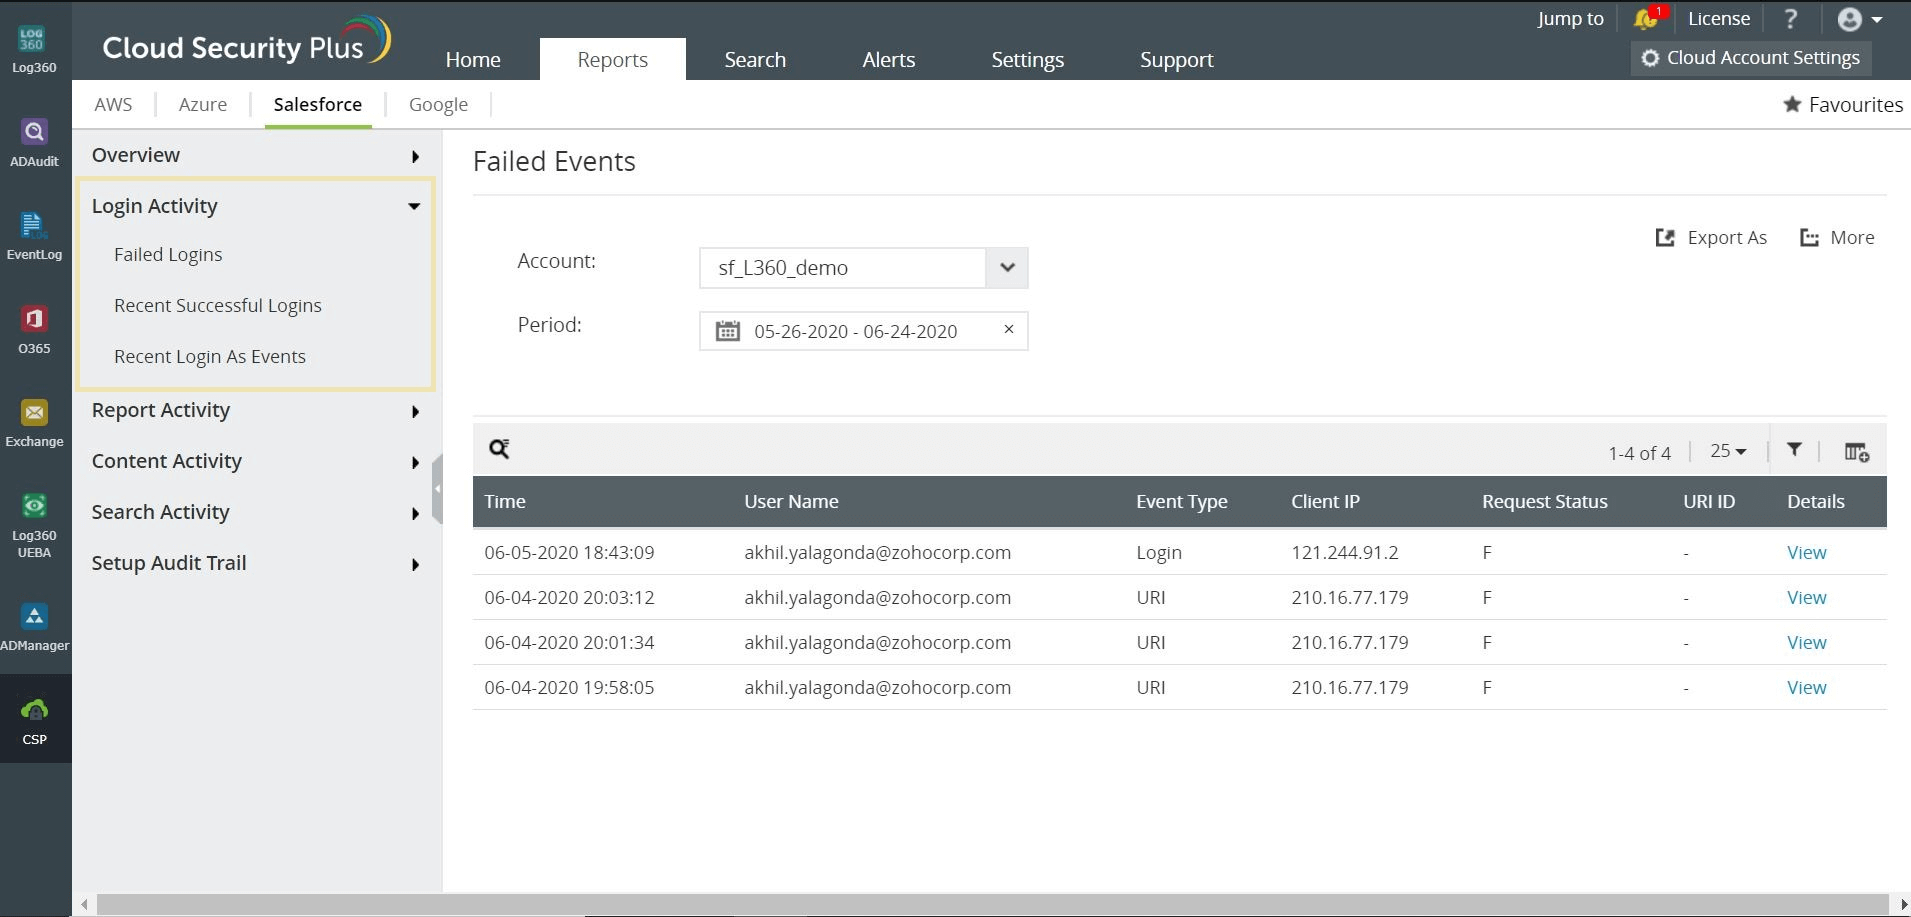This screenshot has height=917, width=1911.
Task: Open Recent Successful Logins report
Action: (x=218, y=305)
